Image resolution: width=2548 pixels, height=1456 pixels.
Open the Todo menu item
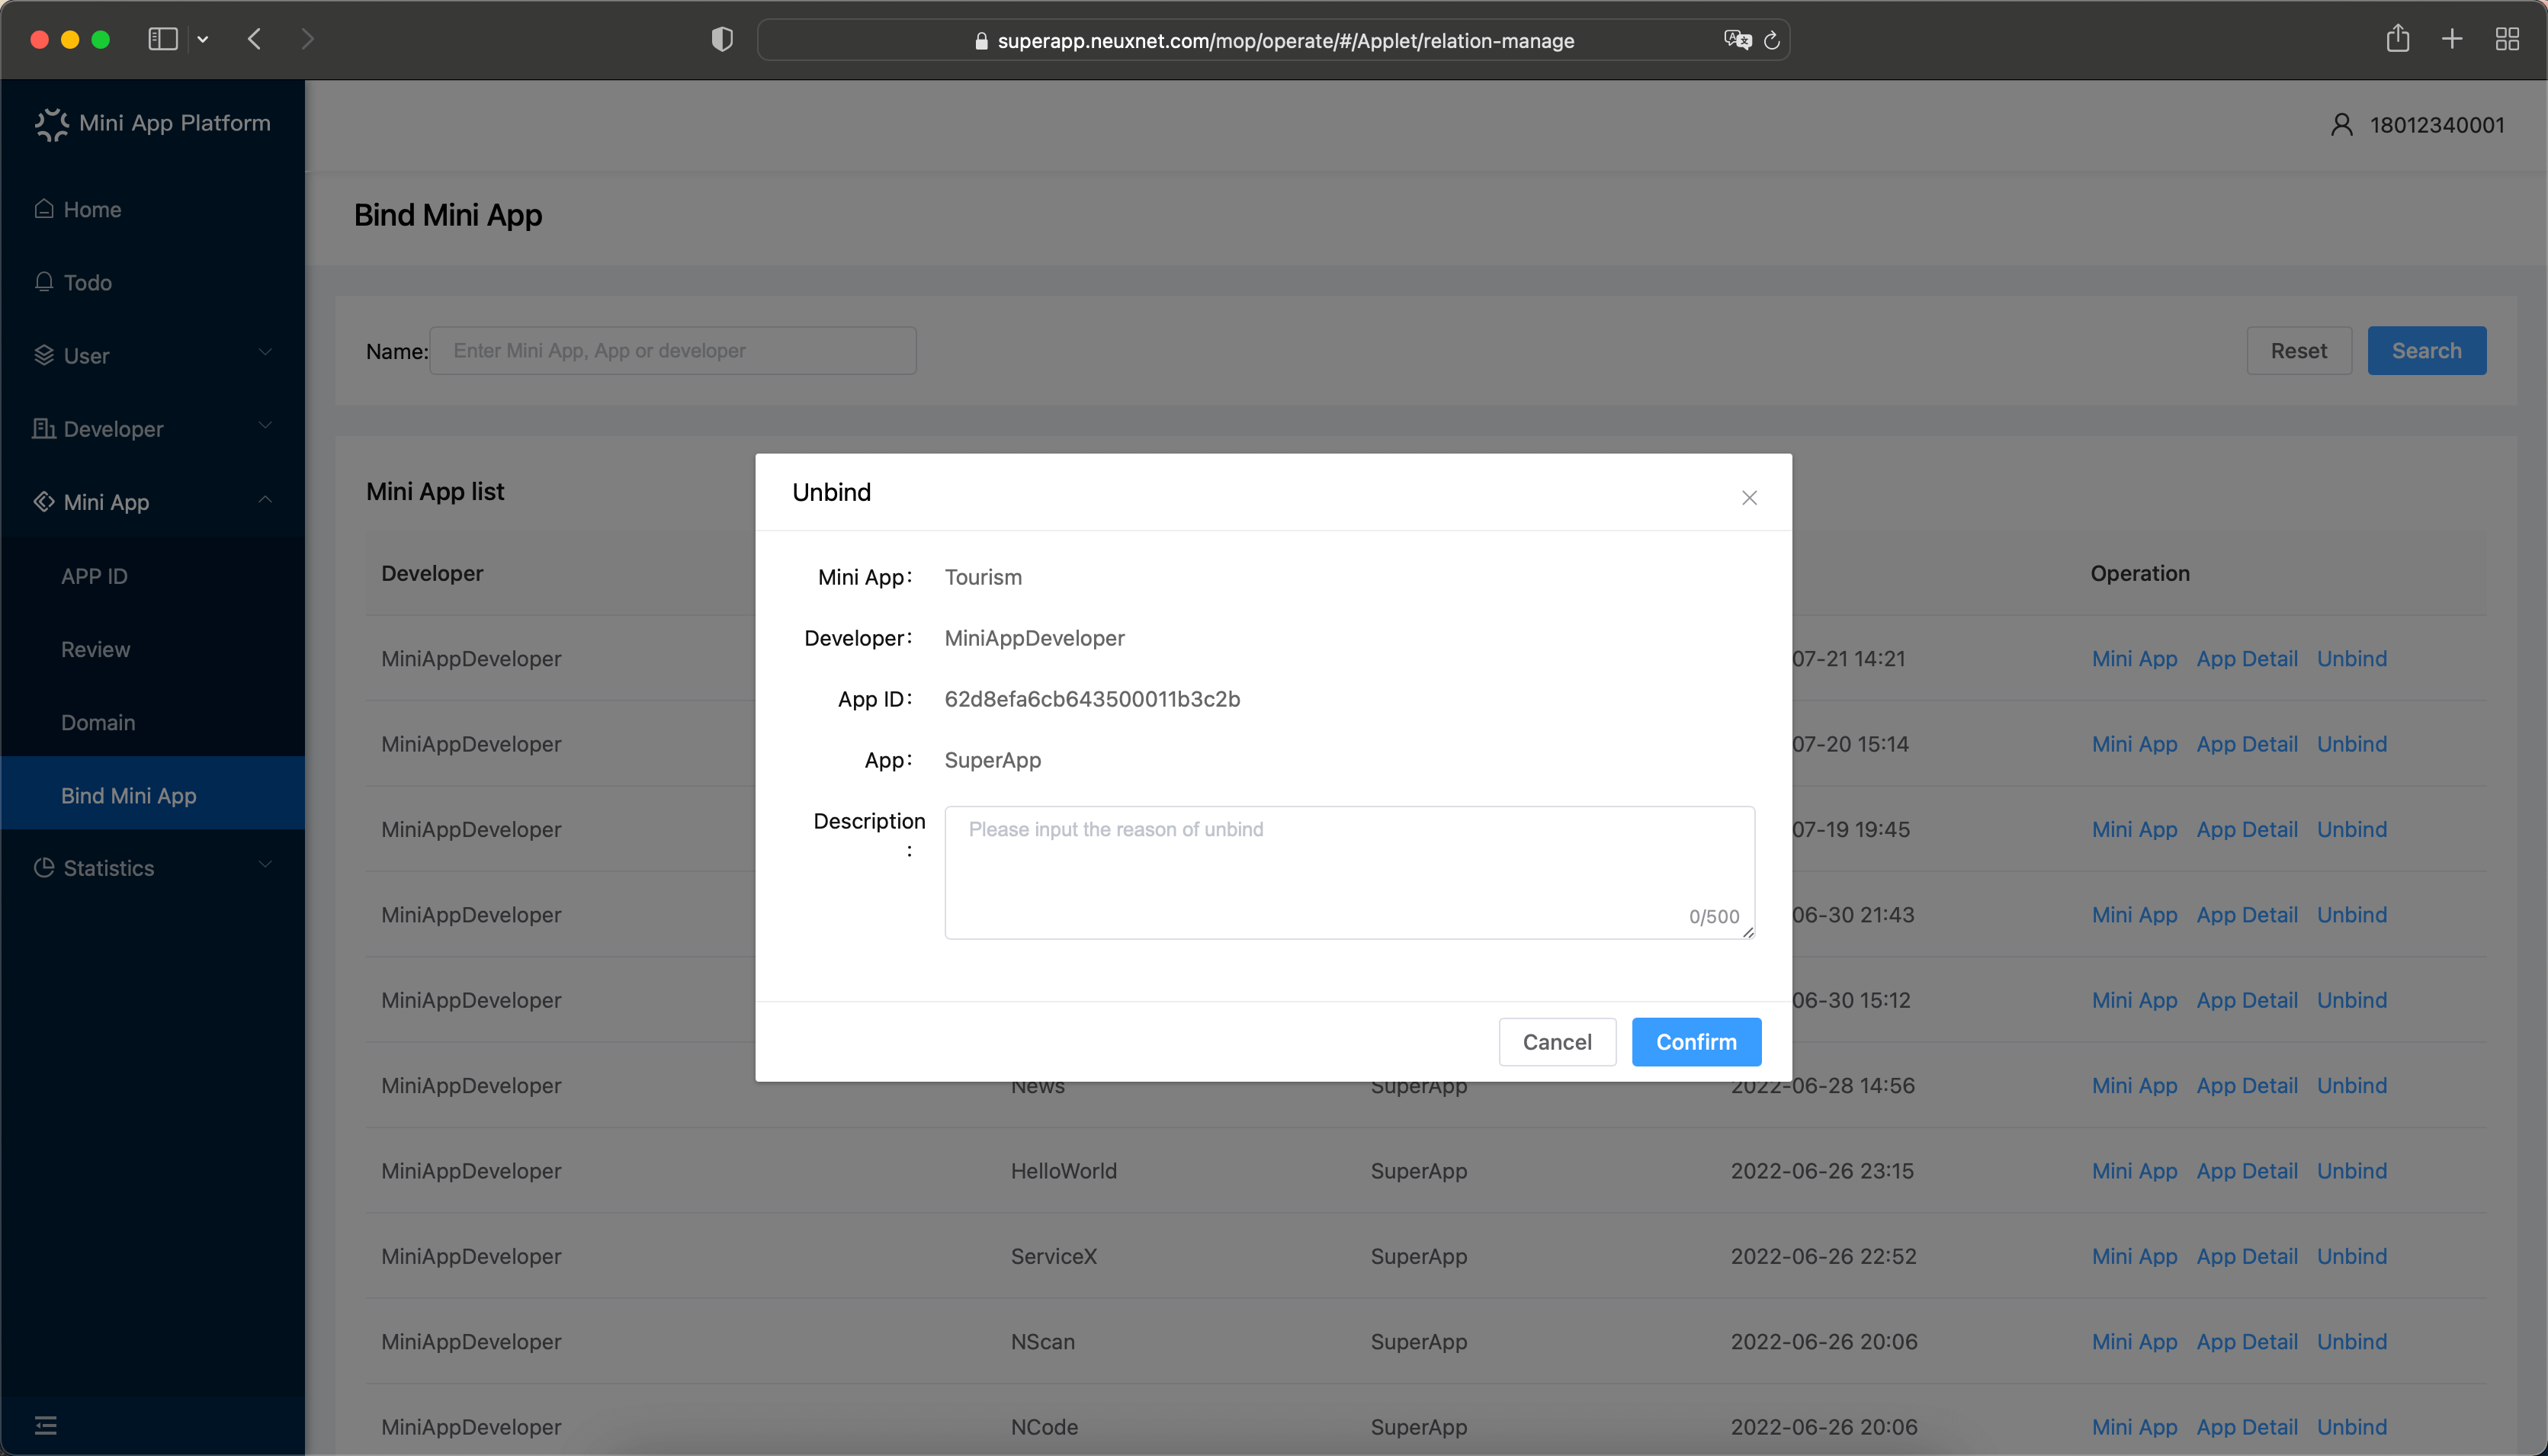click(x=153, y=282)
